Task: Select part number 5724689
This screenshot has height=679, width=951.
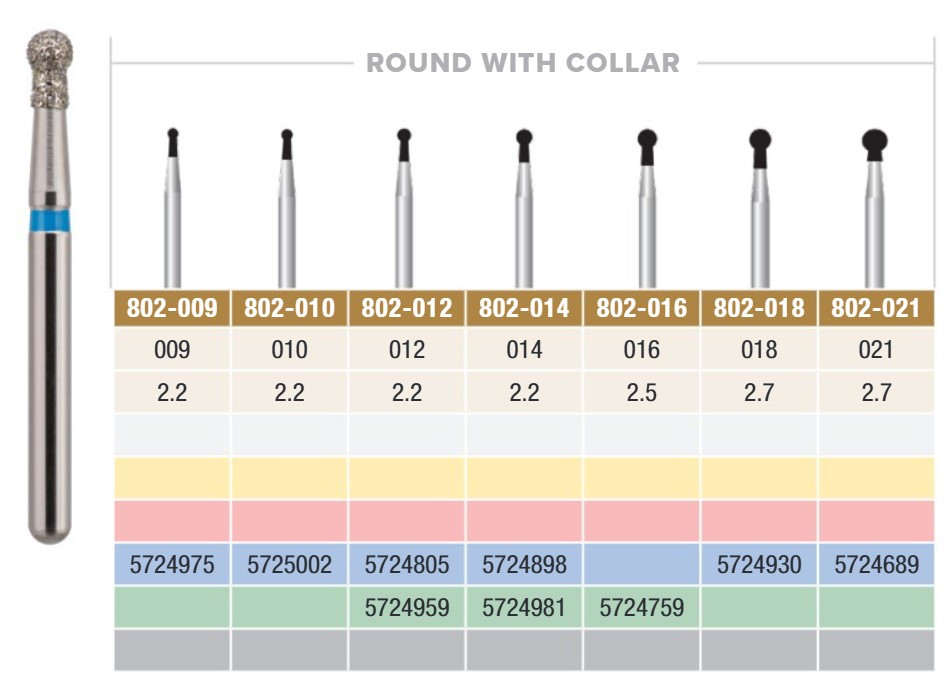Action: pyautogui.click(x=876, y=564)
